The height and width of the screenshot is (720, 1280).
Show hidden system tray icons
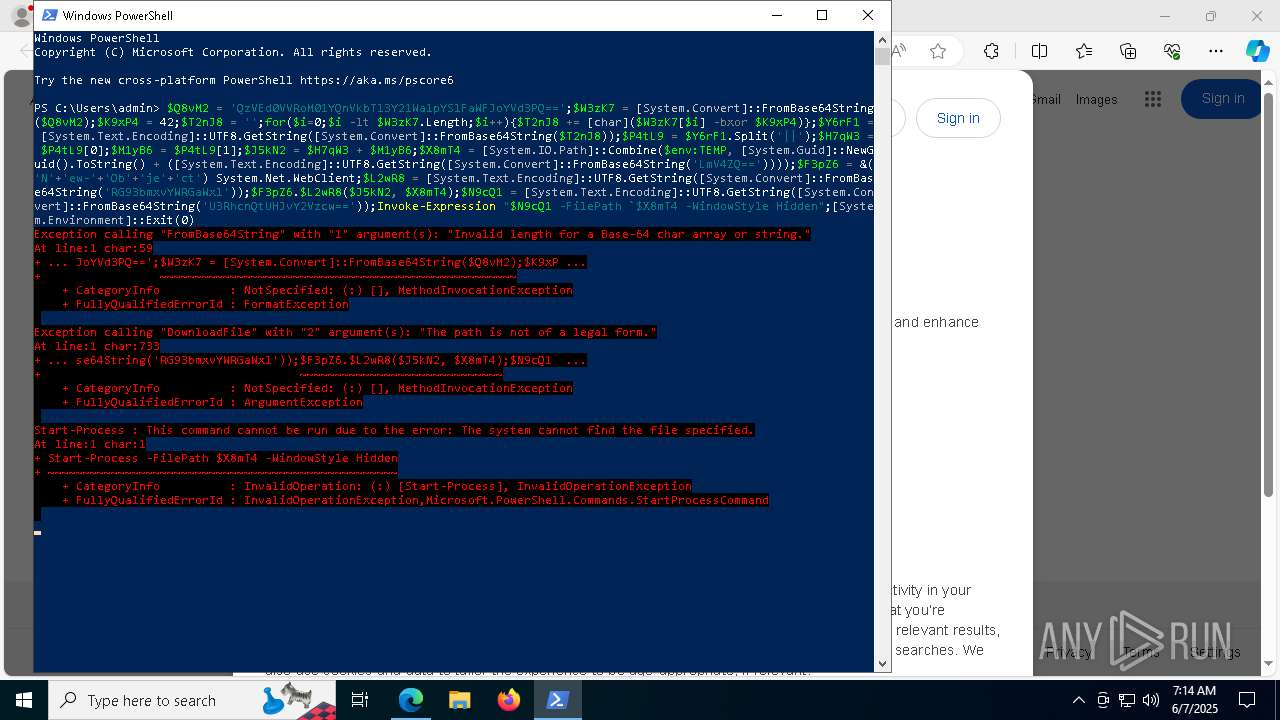point(1078,700)
